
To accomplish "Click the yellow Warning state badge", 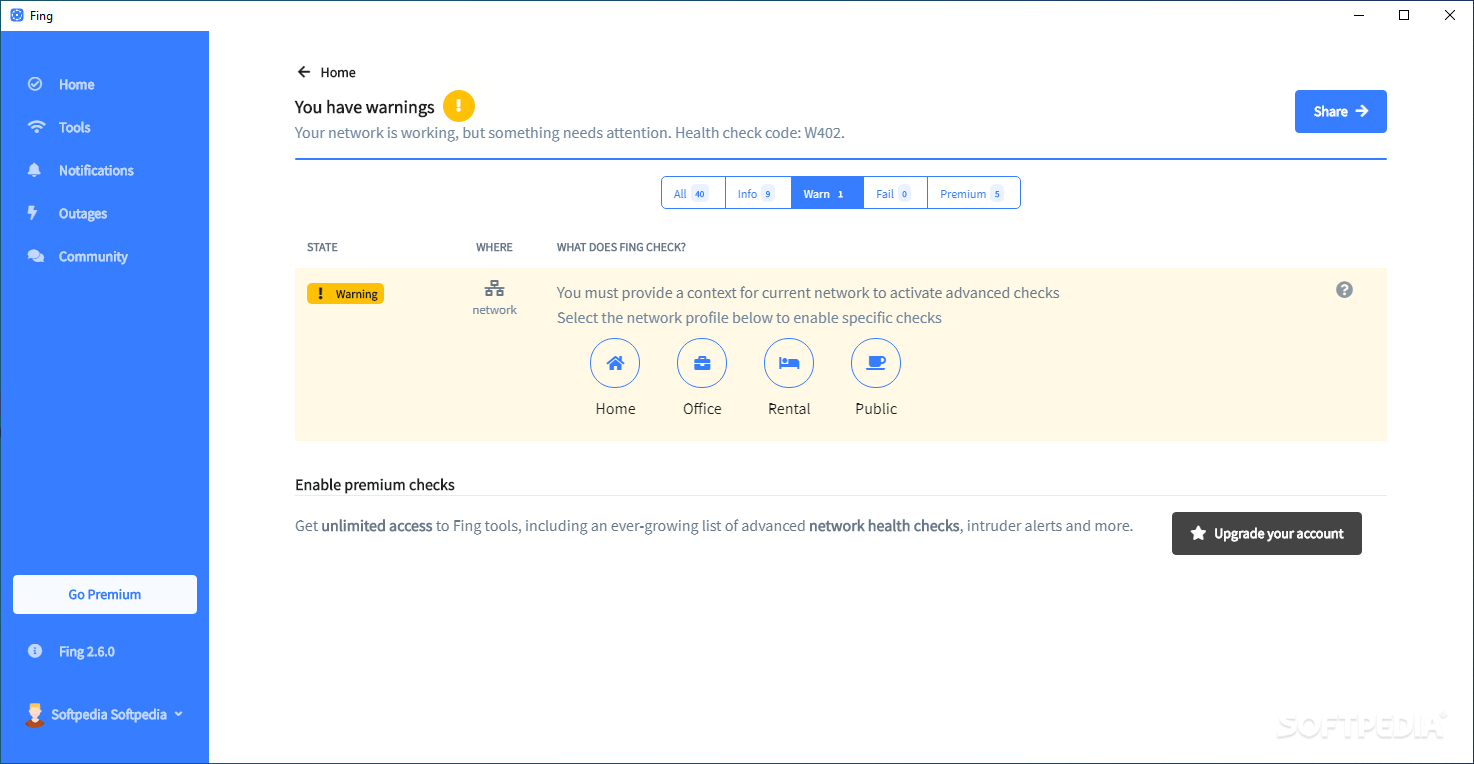I will pos(345,293).
